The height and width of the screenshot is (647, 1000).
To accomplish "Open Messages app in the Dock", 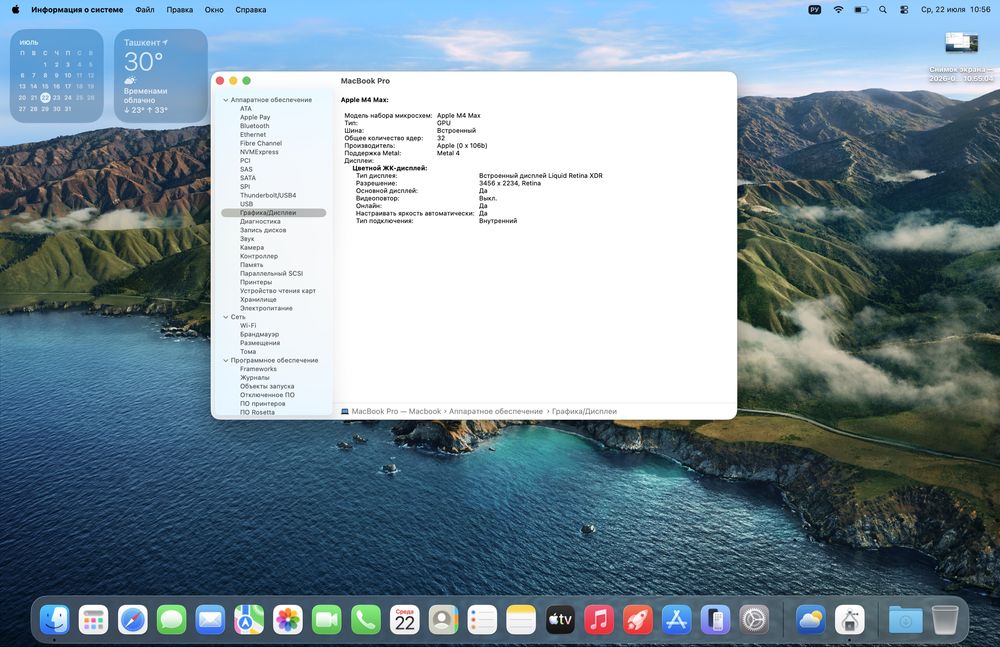I will point(172,620).
